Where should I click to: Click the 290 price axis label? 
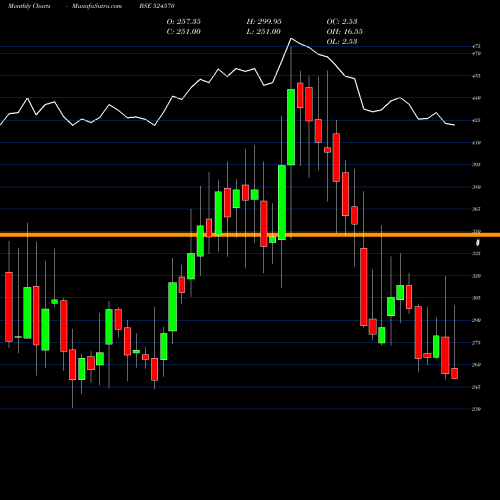tap(476, 320)
